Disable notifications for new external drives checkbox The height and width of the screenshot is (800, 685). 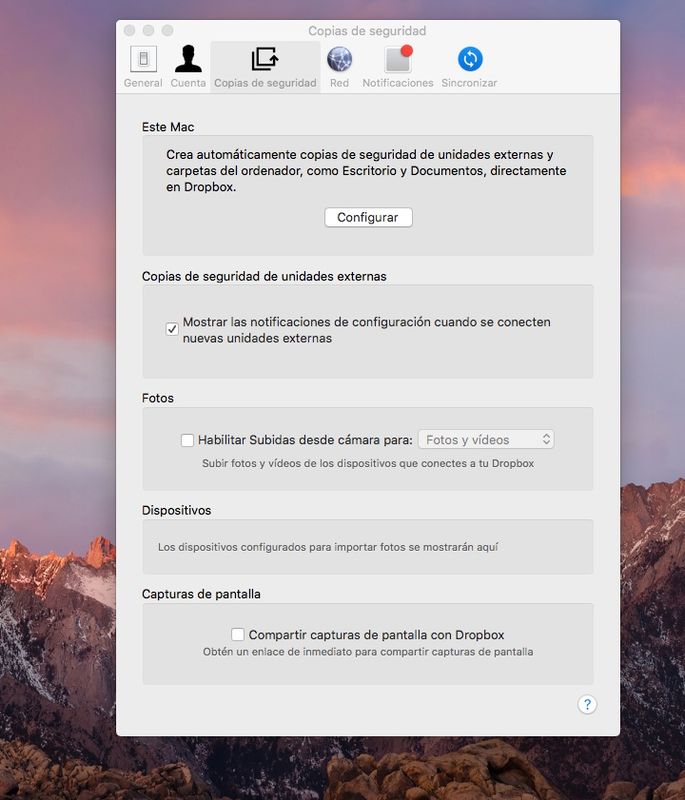(x=172, y=329)
